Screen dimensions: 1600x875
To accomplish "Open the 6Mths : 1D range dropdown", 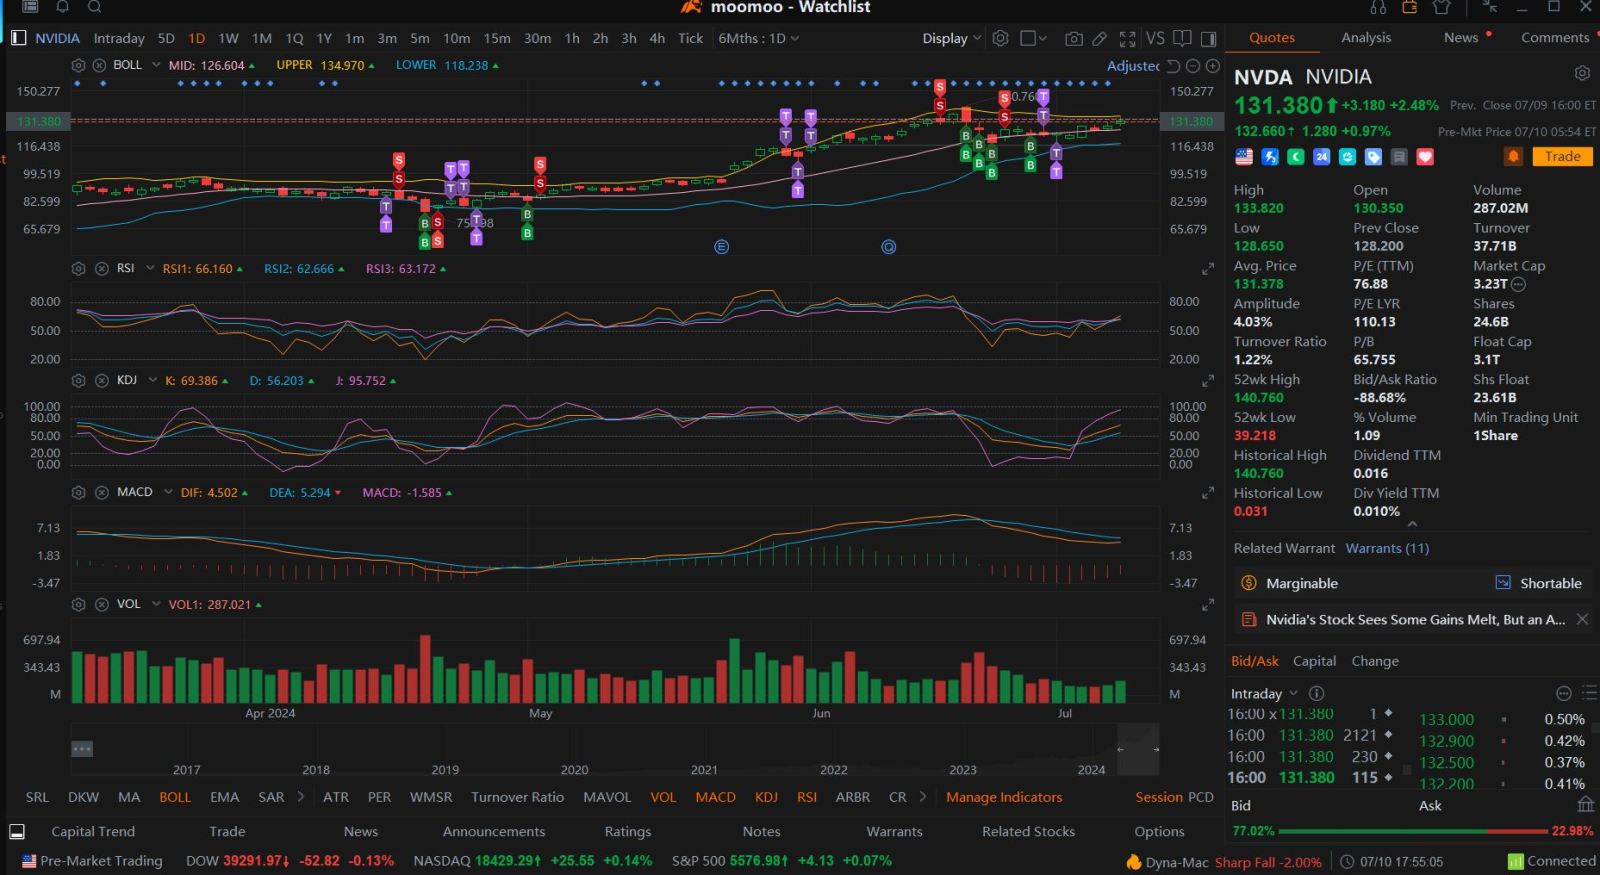I will [x=758, y=38].
